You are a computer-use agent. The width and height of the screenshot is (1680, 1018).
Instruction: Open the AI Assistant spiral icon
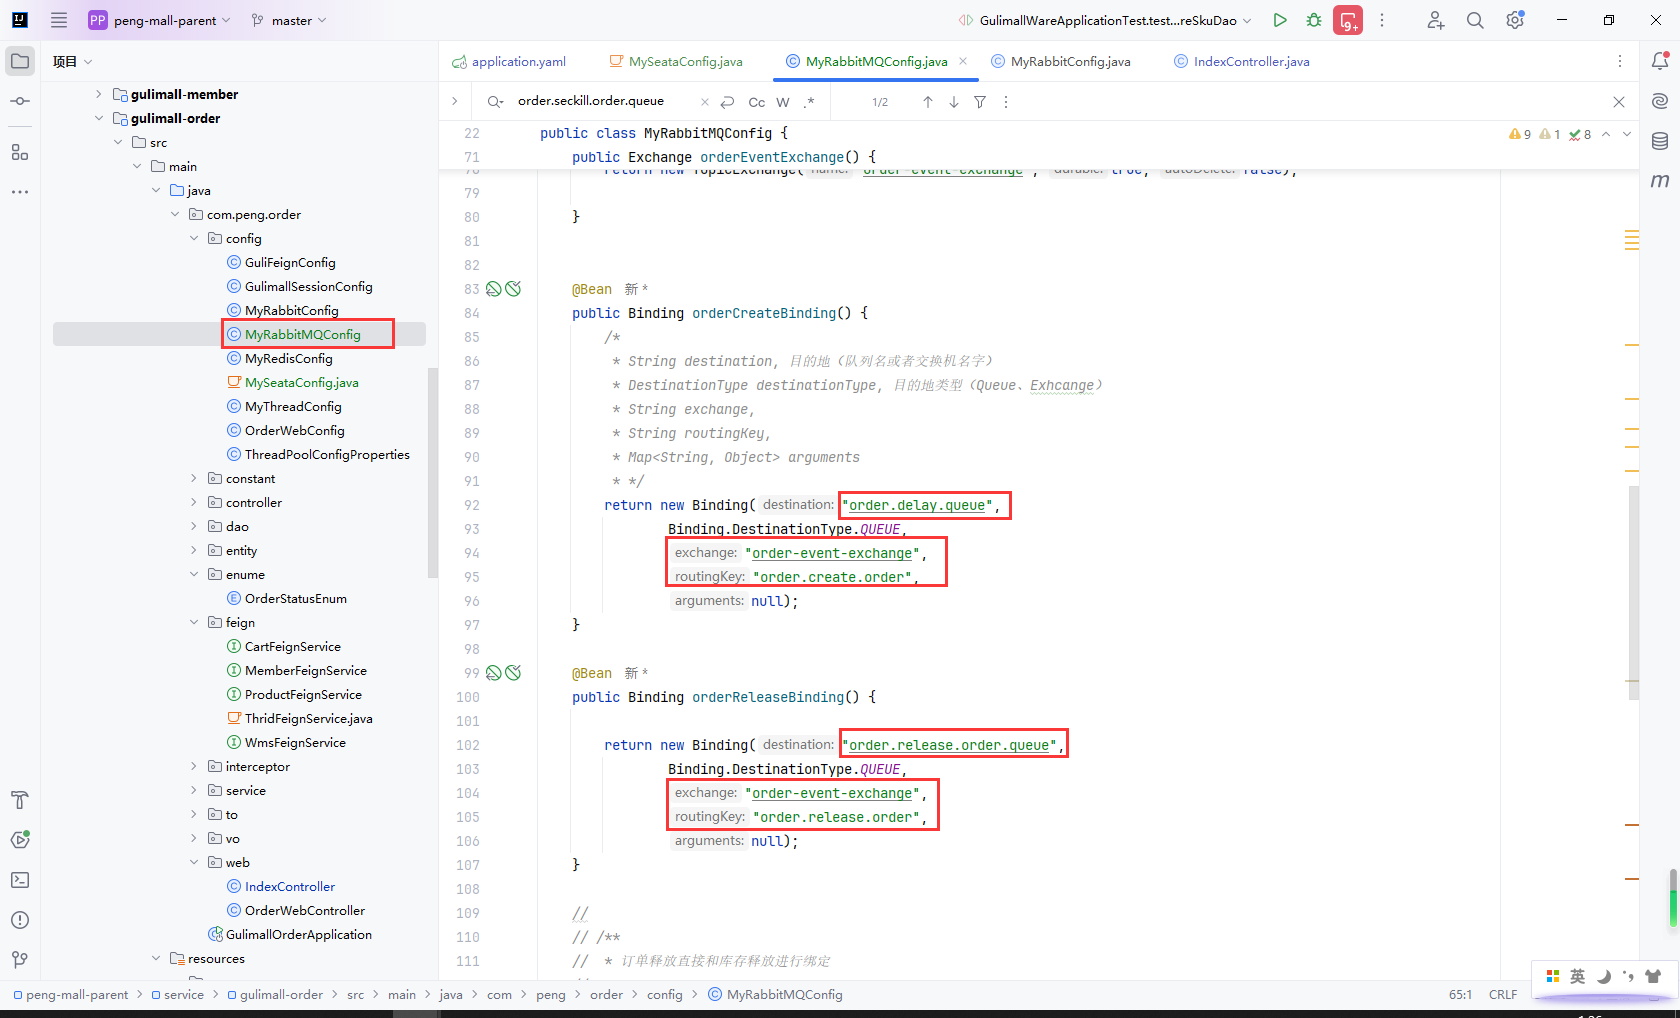(x=1660, y=101)
